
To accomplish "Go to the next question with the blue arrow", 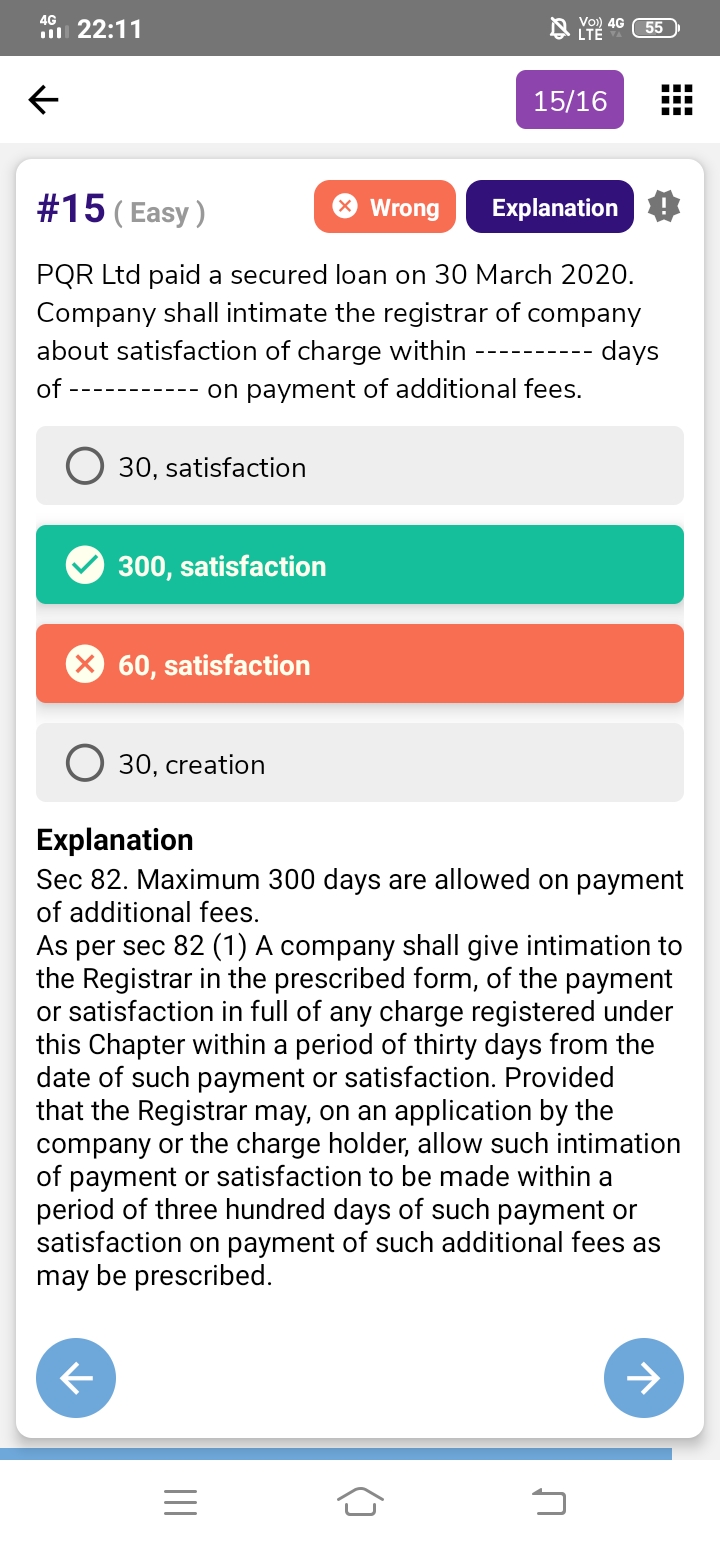I will point(644,1378).
